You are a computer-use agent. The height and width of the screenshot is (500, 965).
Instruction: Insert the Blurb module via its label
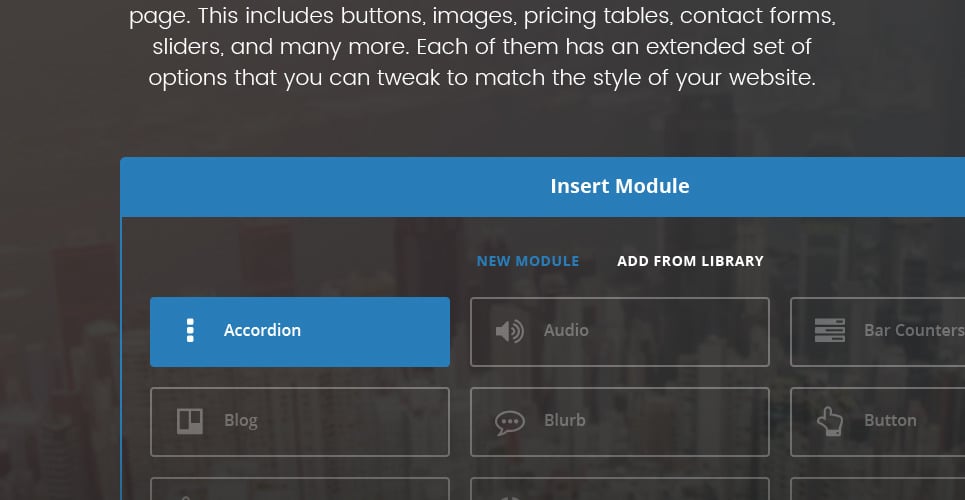pyautogui.click(x=565, y=421)
